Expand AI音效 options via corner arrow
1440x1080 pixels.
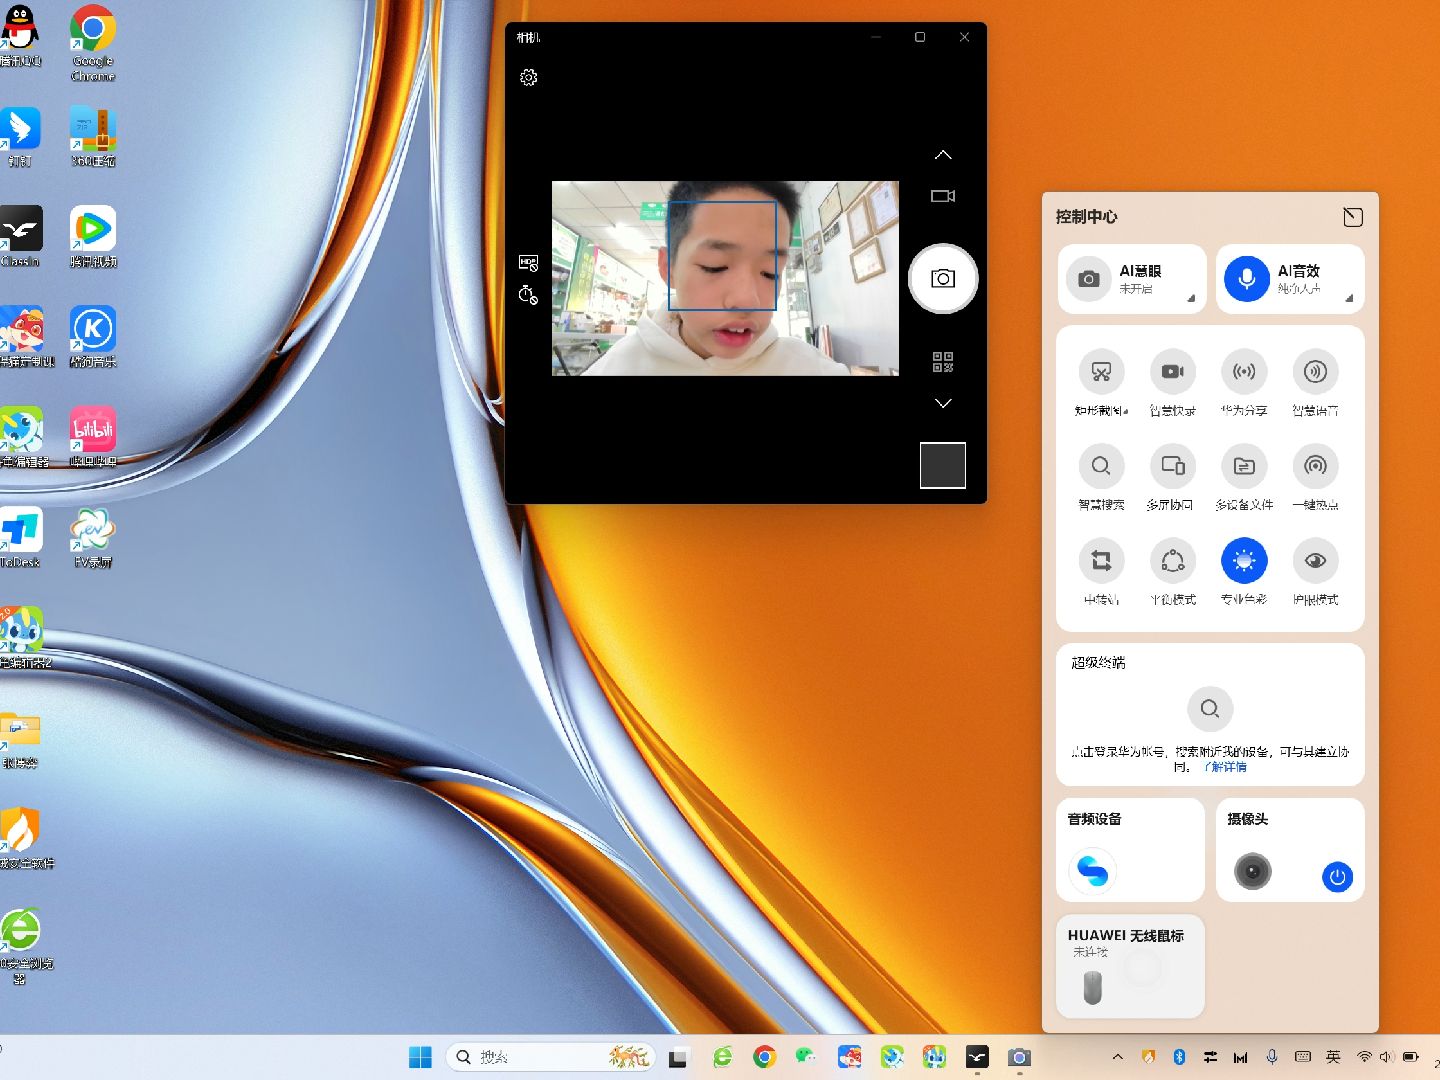pos(1349,298)
